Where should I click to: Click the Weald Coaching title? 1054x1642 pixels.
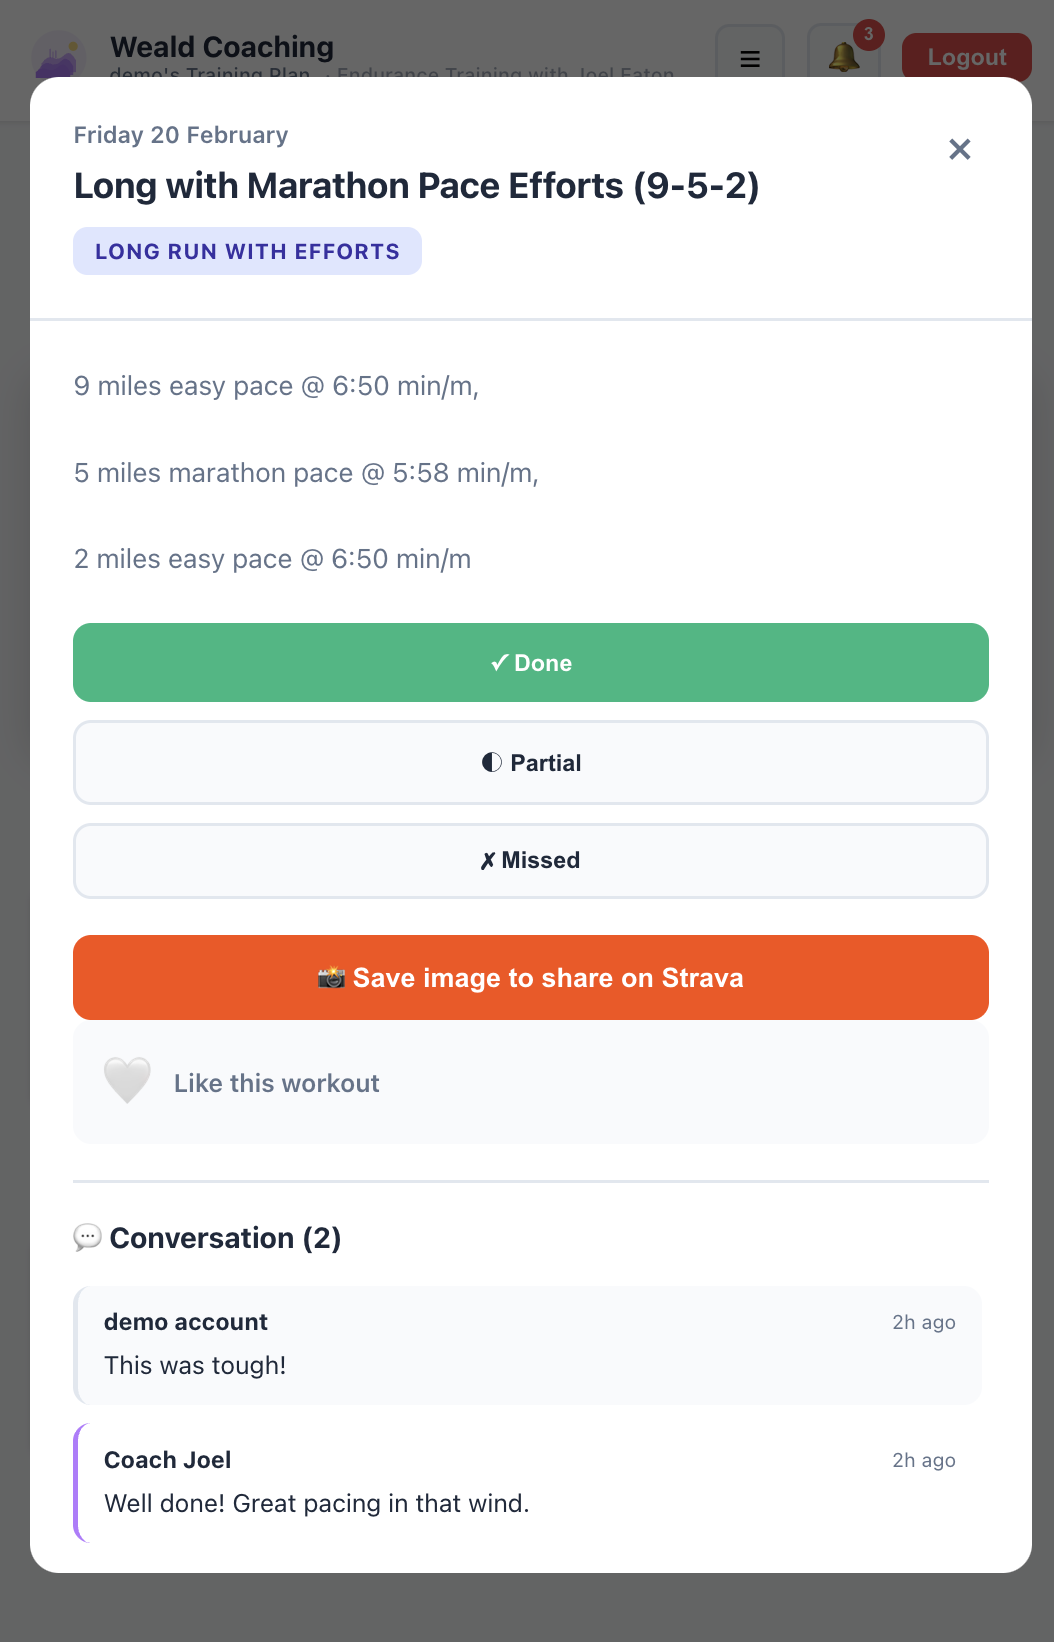pos(222,47)
